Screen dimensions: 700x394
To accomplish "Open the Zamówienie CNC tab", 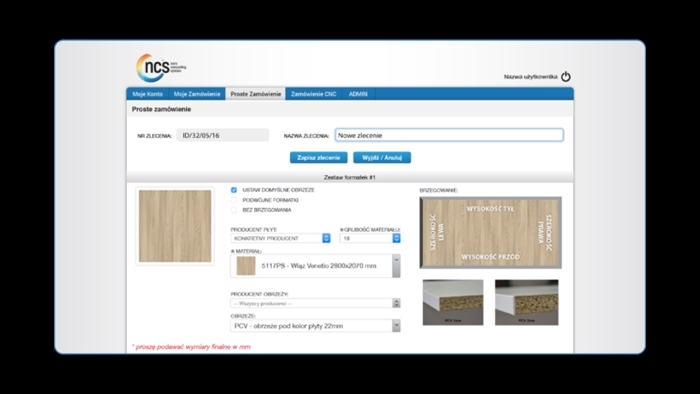I will 313,94.
